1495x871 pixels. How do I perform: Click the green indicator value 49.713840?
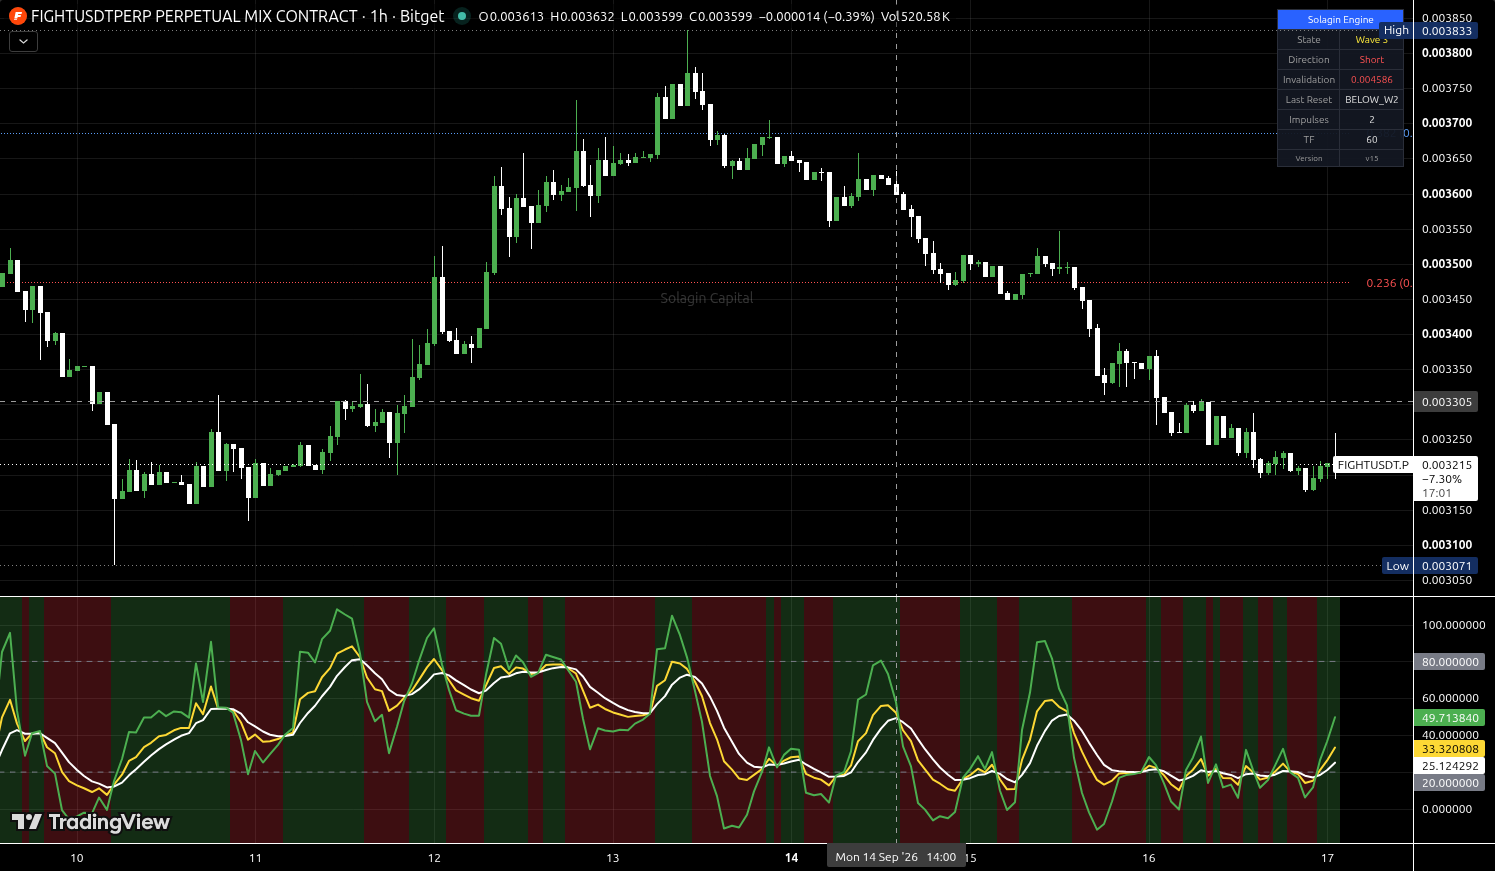(x=1450, y=718)
